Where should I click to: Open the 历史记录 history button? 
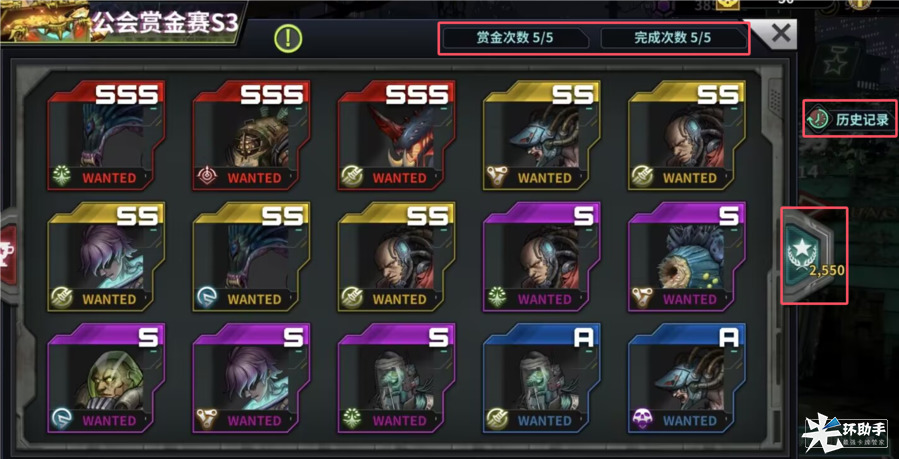point(849,119)
